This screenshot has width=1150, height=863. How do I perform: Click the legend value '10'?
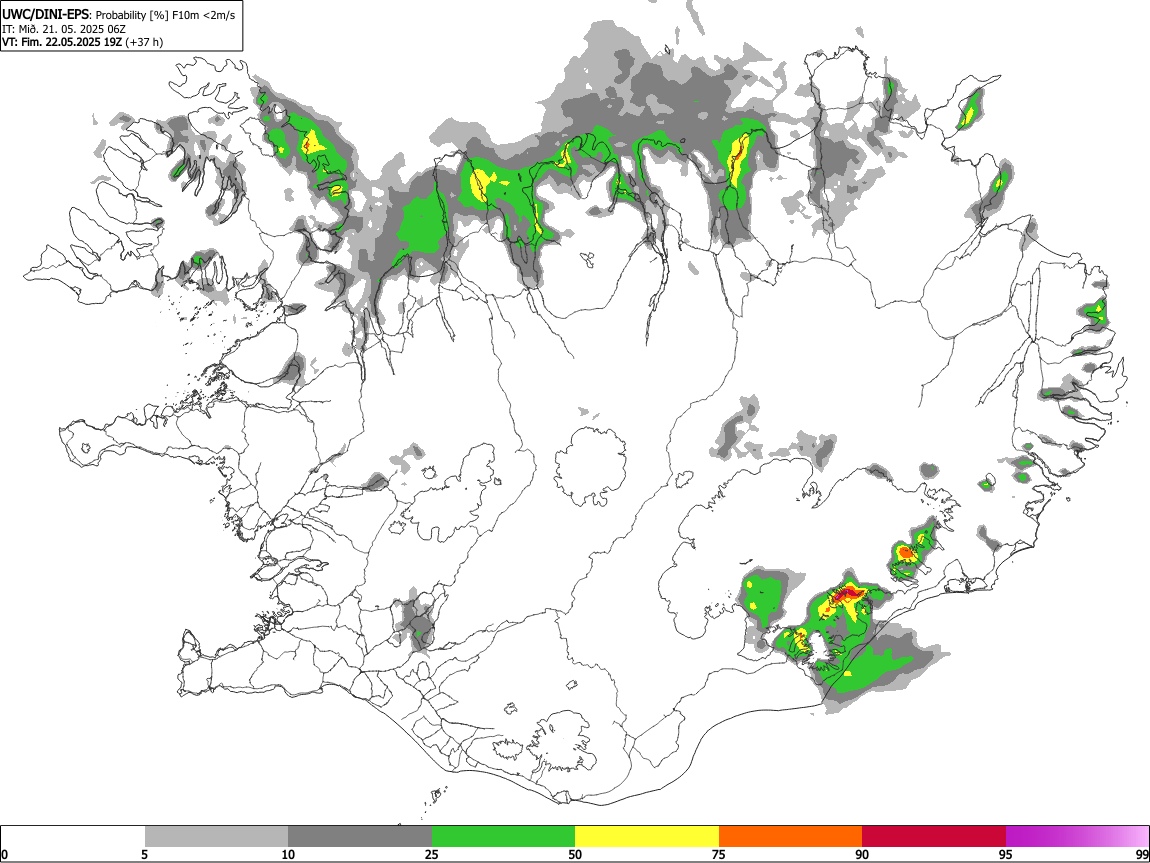288,854
